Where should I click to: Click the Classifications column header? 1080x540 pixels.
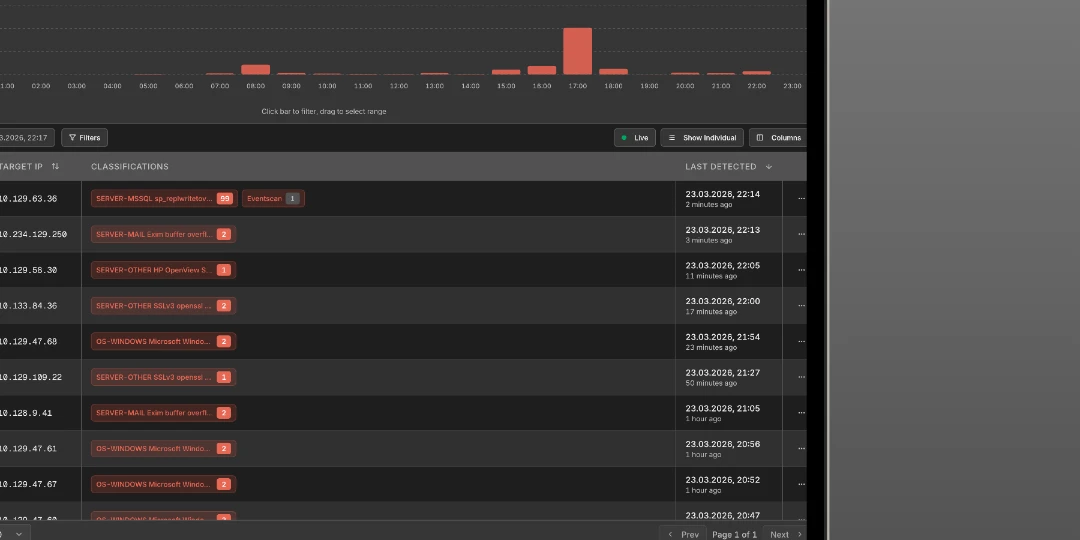(130, 167)
